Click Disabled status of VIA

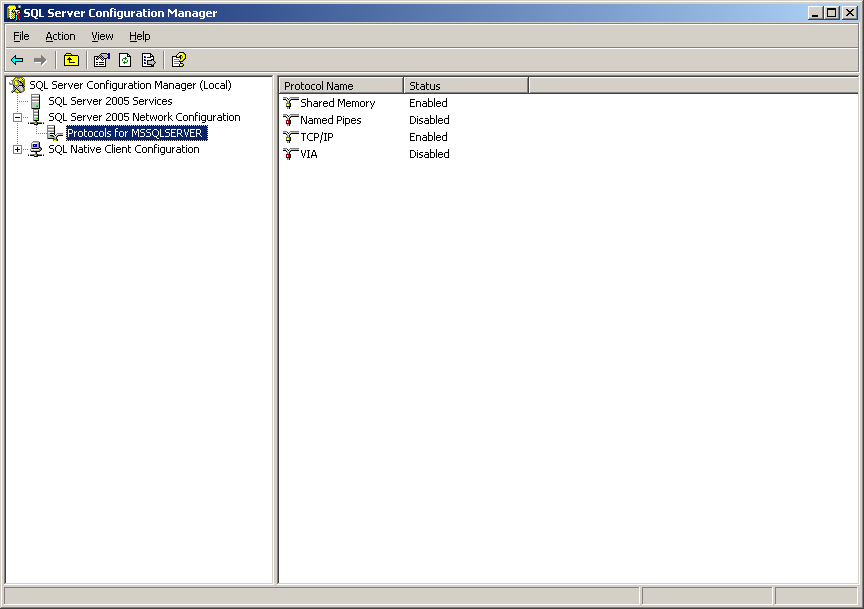point(429,154)
